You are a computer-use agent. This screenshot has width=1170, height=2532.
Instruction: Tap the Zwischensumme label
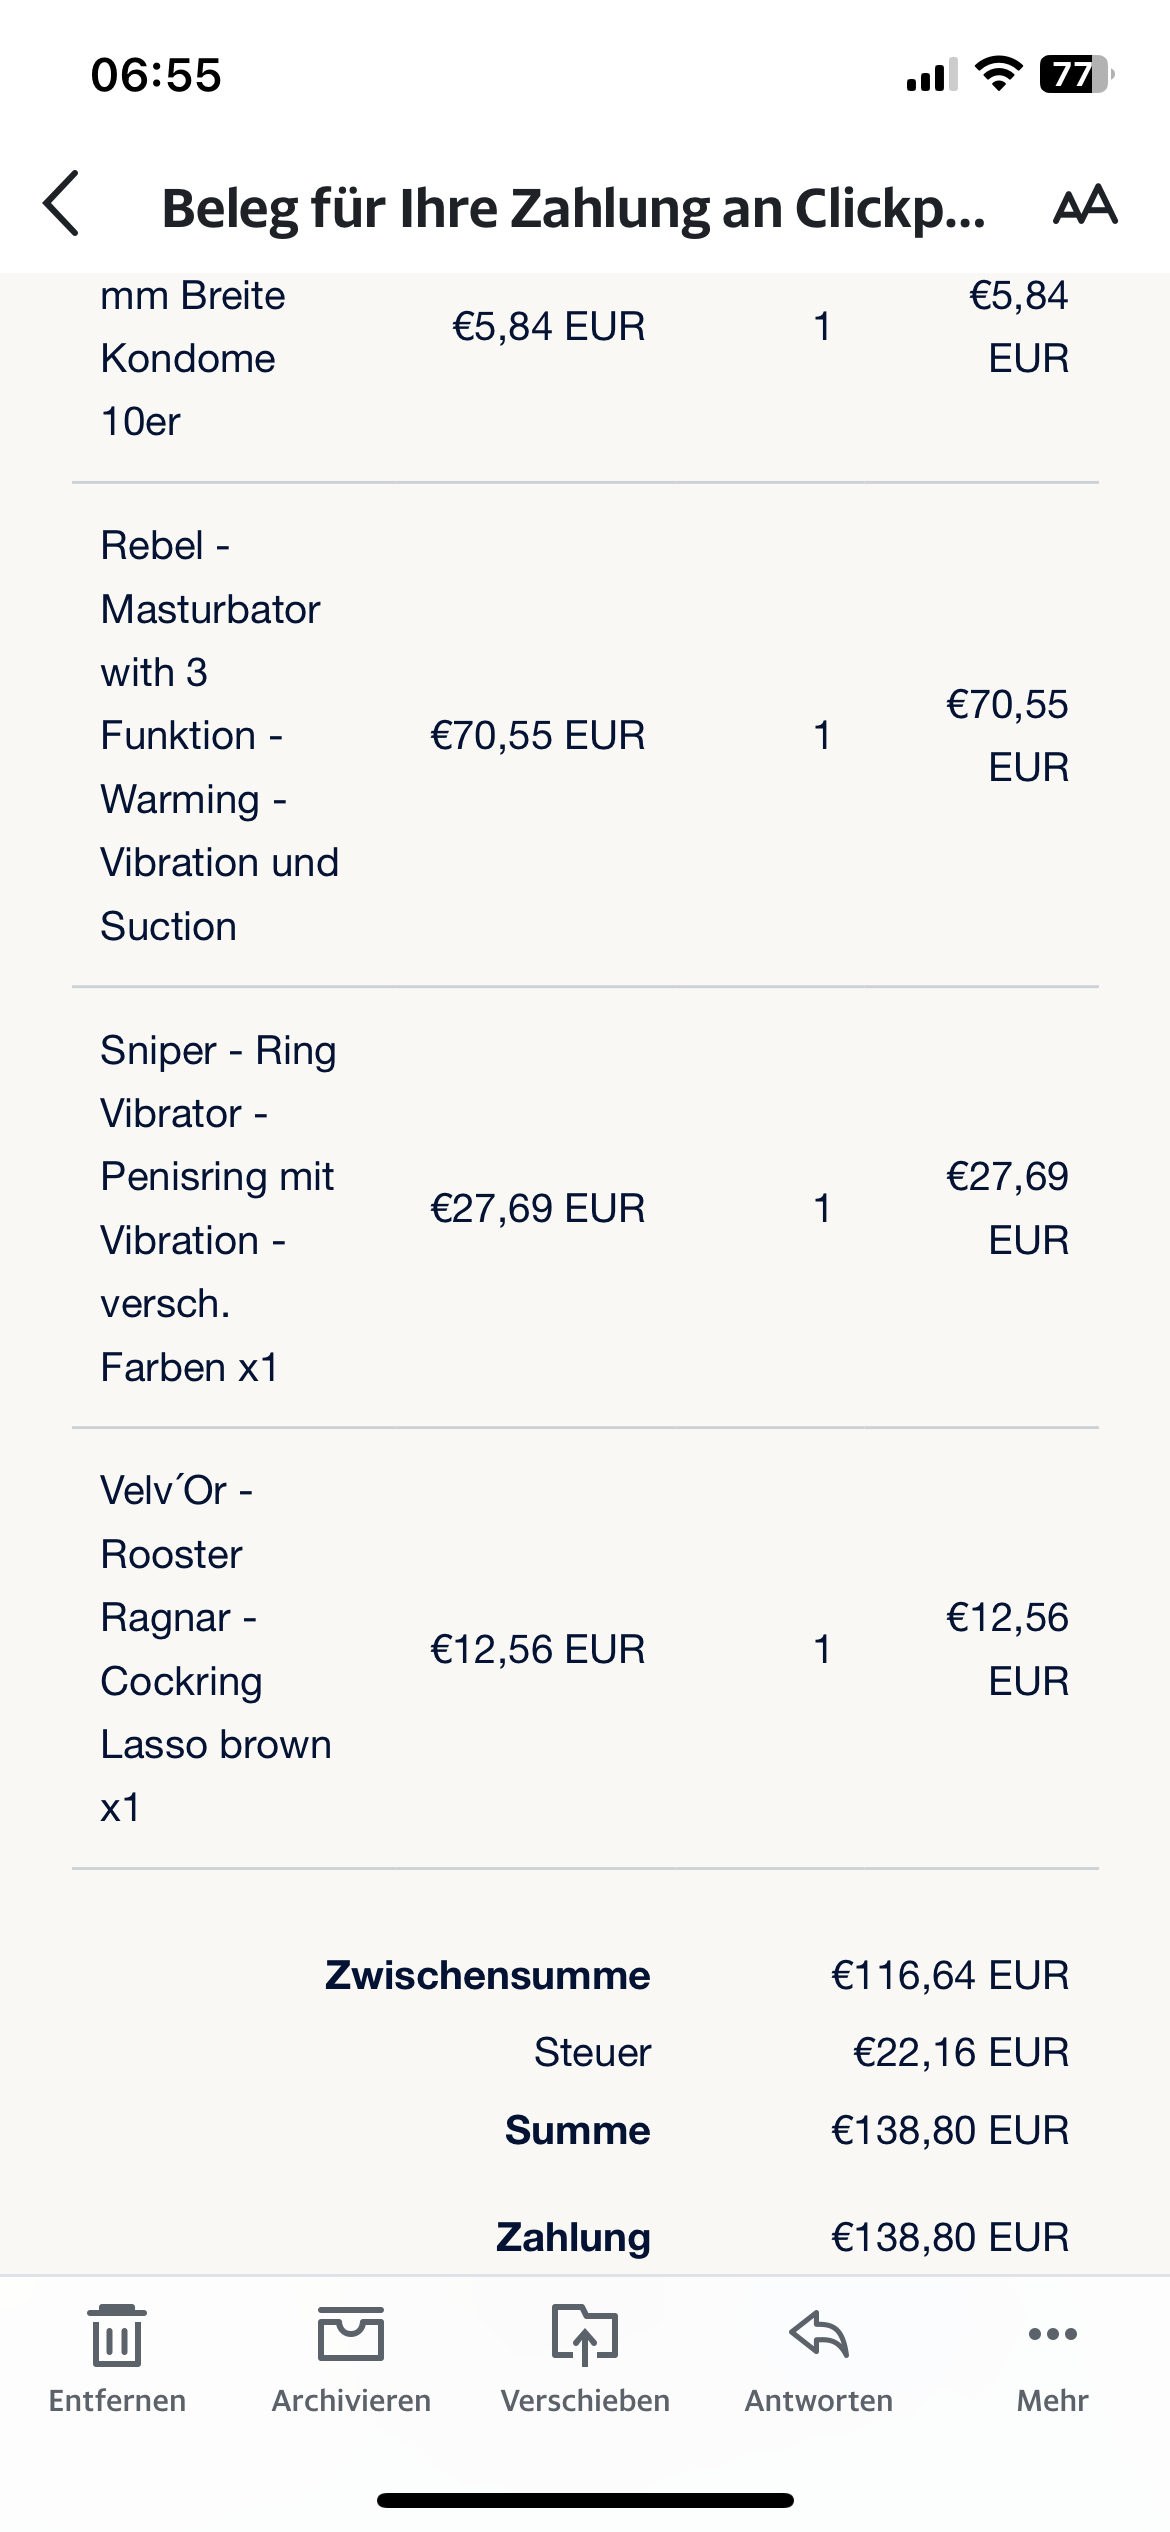pyautogui.click(x=487, y=1975)
